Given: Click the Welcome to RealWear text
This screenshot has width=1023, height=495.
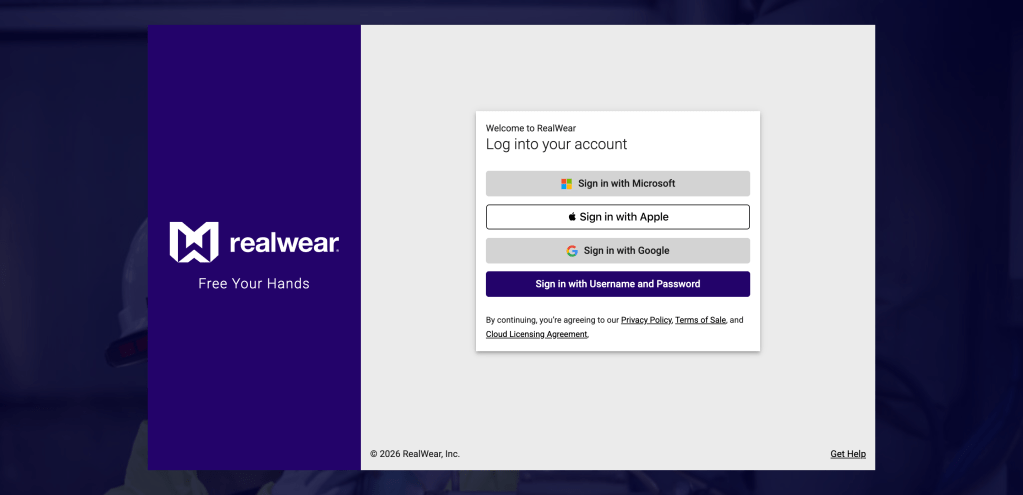Looking at the screenshot, I should 530,128.
